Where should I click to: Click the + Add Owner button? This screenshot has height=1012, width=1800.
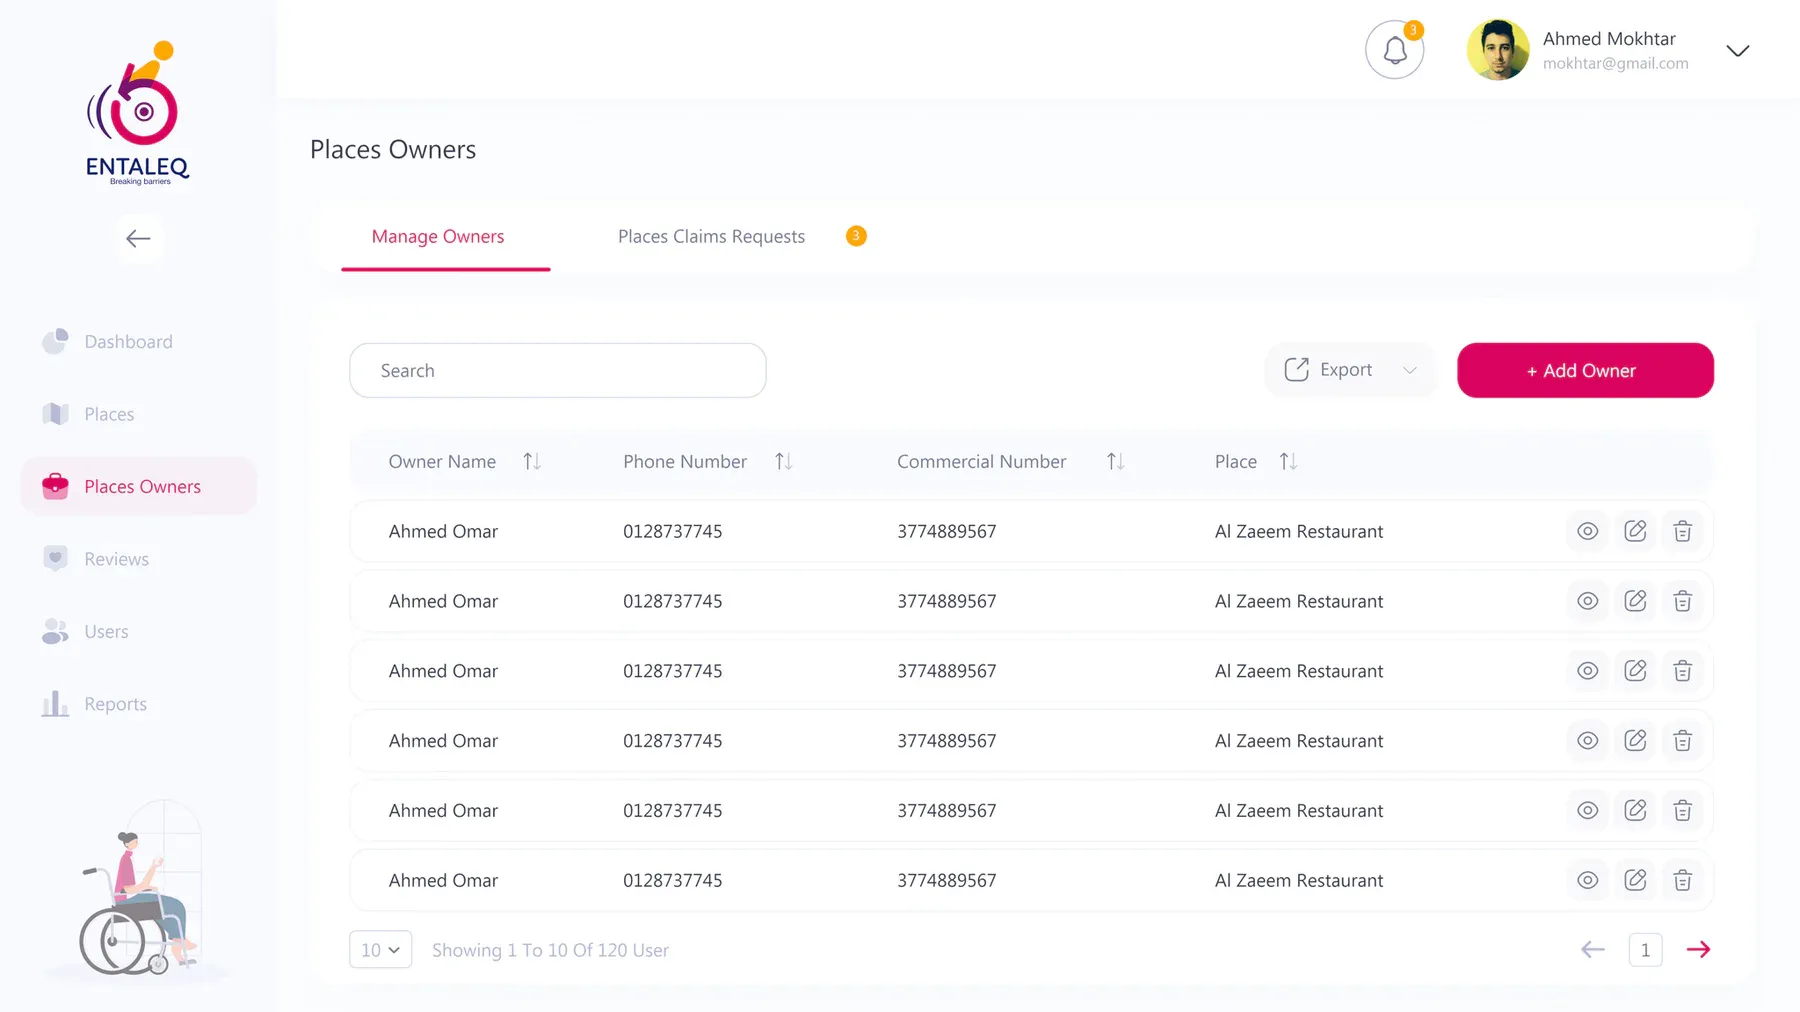tap(1585, 371)
